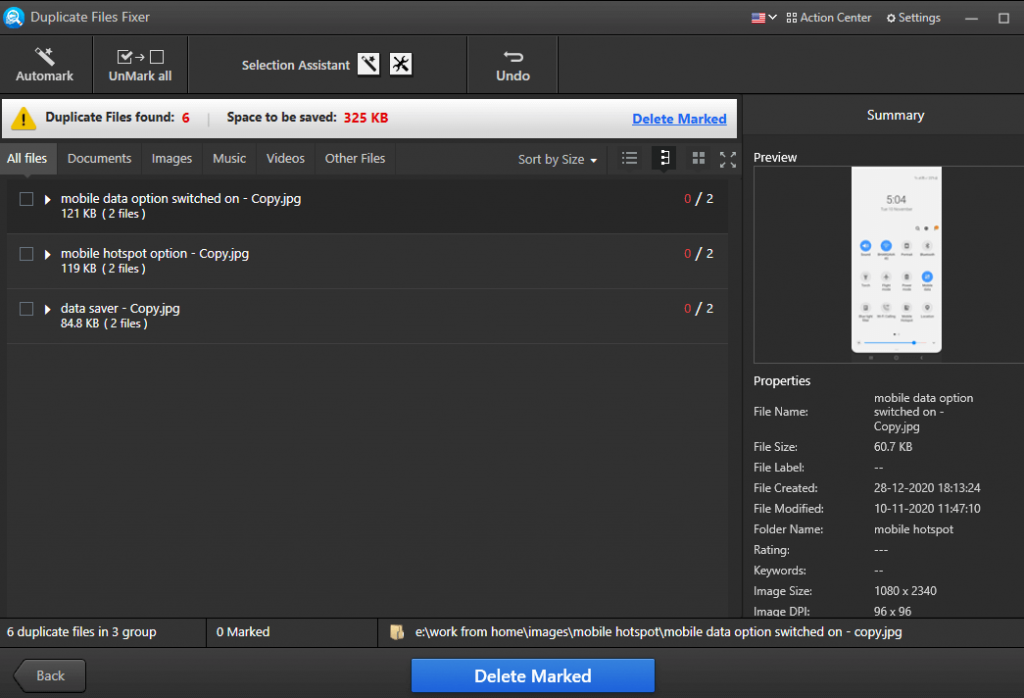The image size is (1024, 698).
Task: Expand mobile data option switched on group
Action: pos(47,200)
